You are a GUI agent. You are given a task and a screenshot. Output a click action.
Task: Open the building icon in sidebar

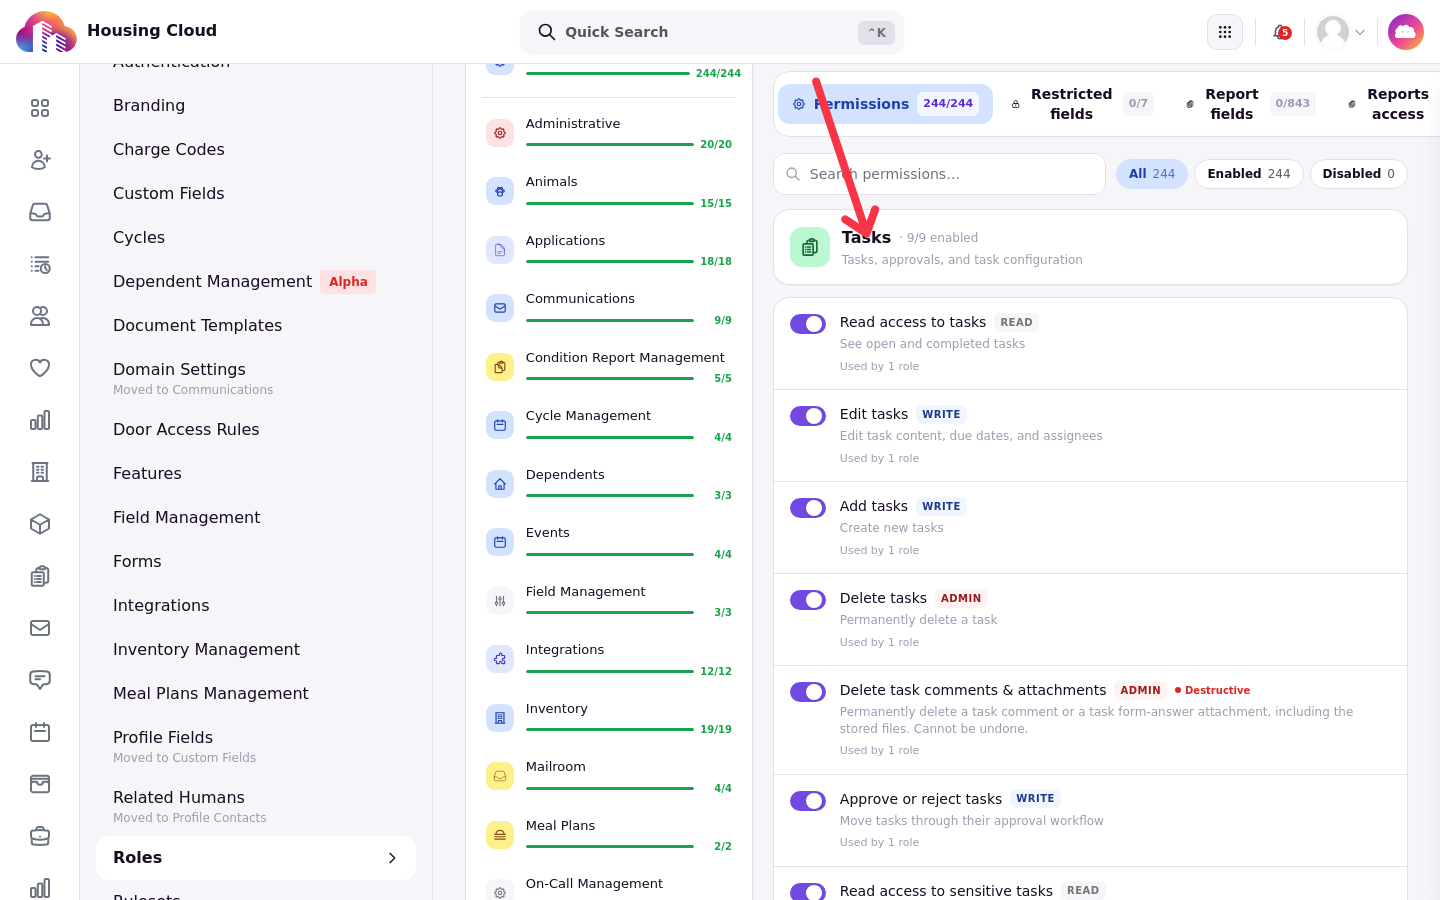(x=40, y=472)
